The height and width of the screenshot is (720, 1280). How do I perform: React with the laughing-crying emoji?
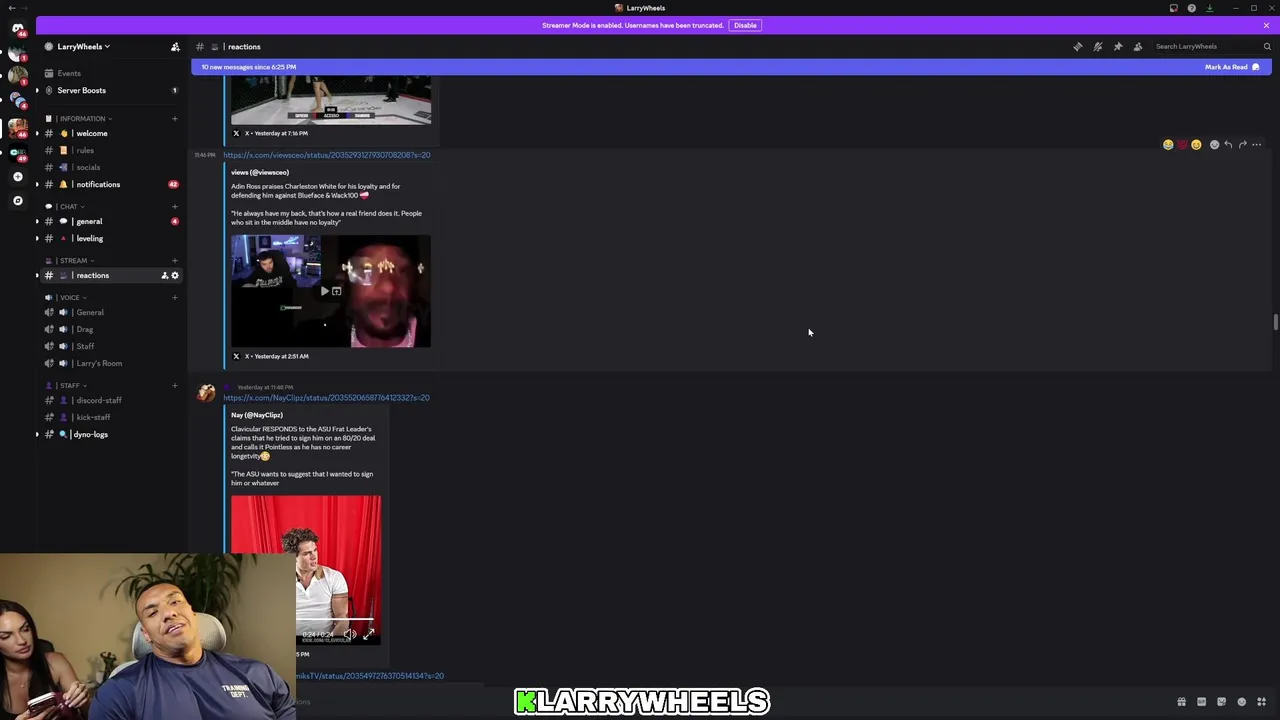coord(1168,145)
